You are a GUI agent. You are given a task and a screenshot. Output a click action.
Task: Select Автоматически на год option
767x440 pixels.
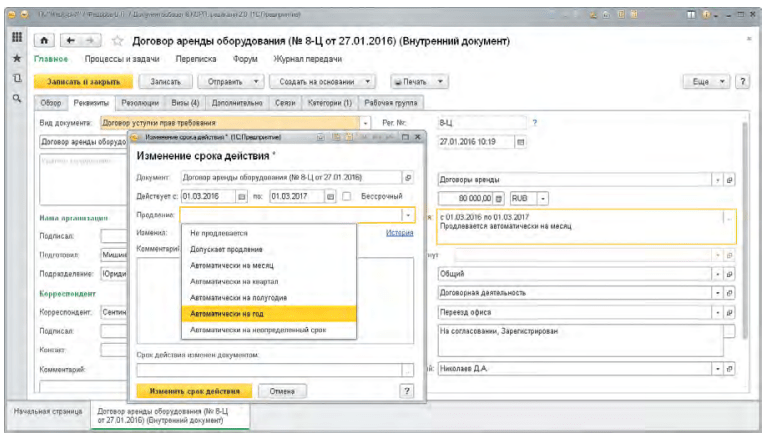point(269,314)
